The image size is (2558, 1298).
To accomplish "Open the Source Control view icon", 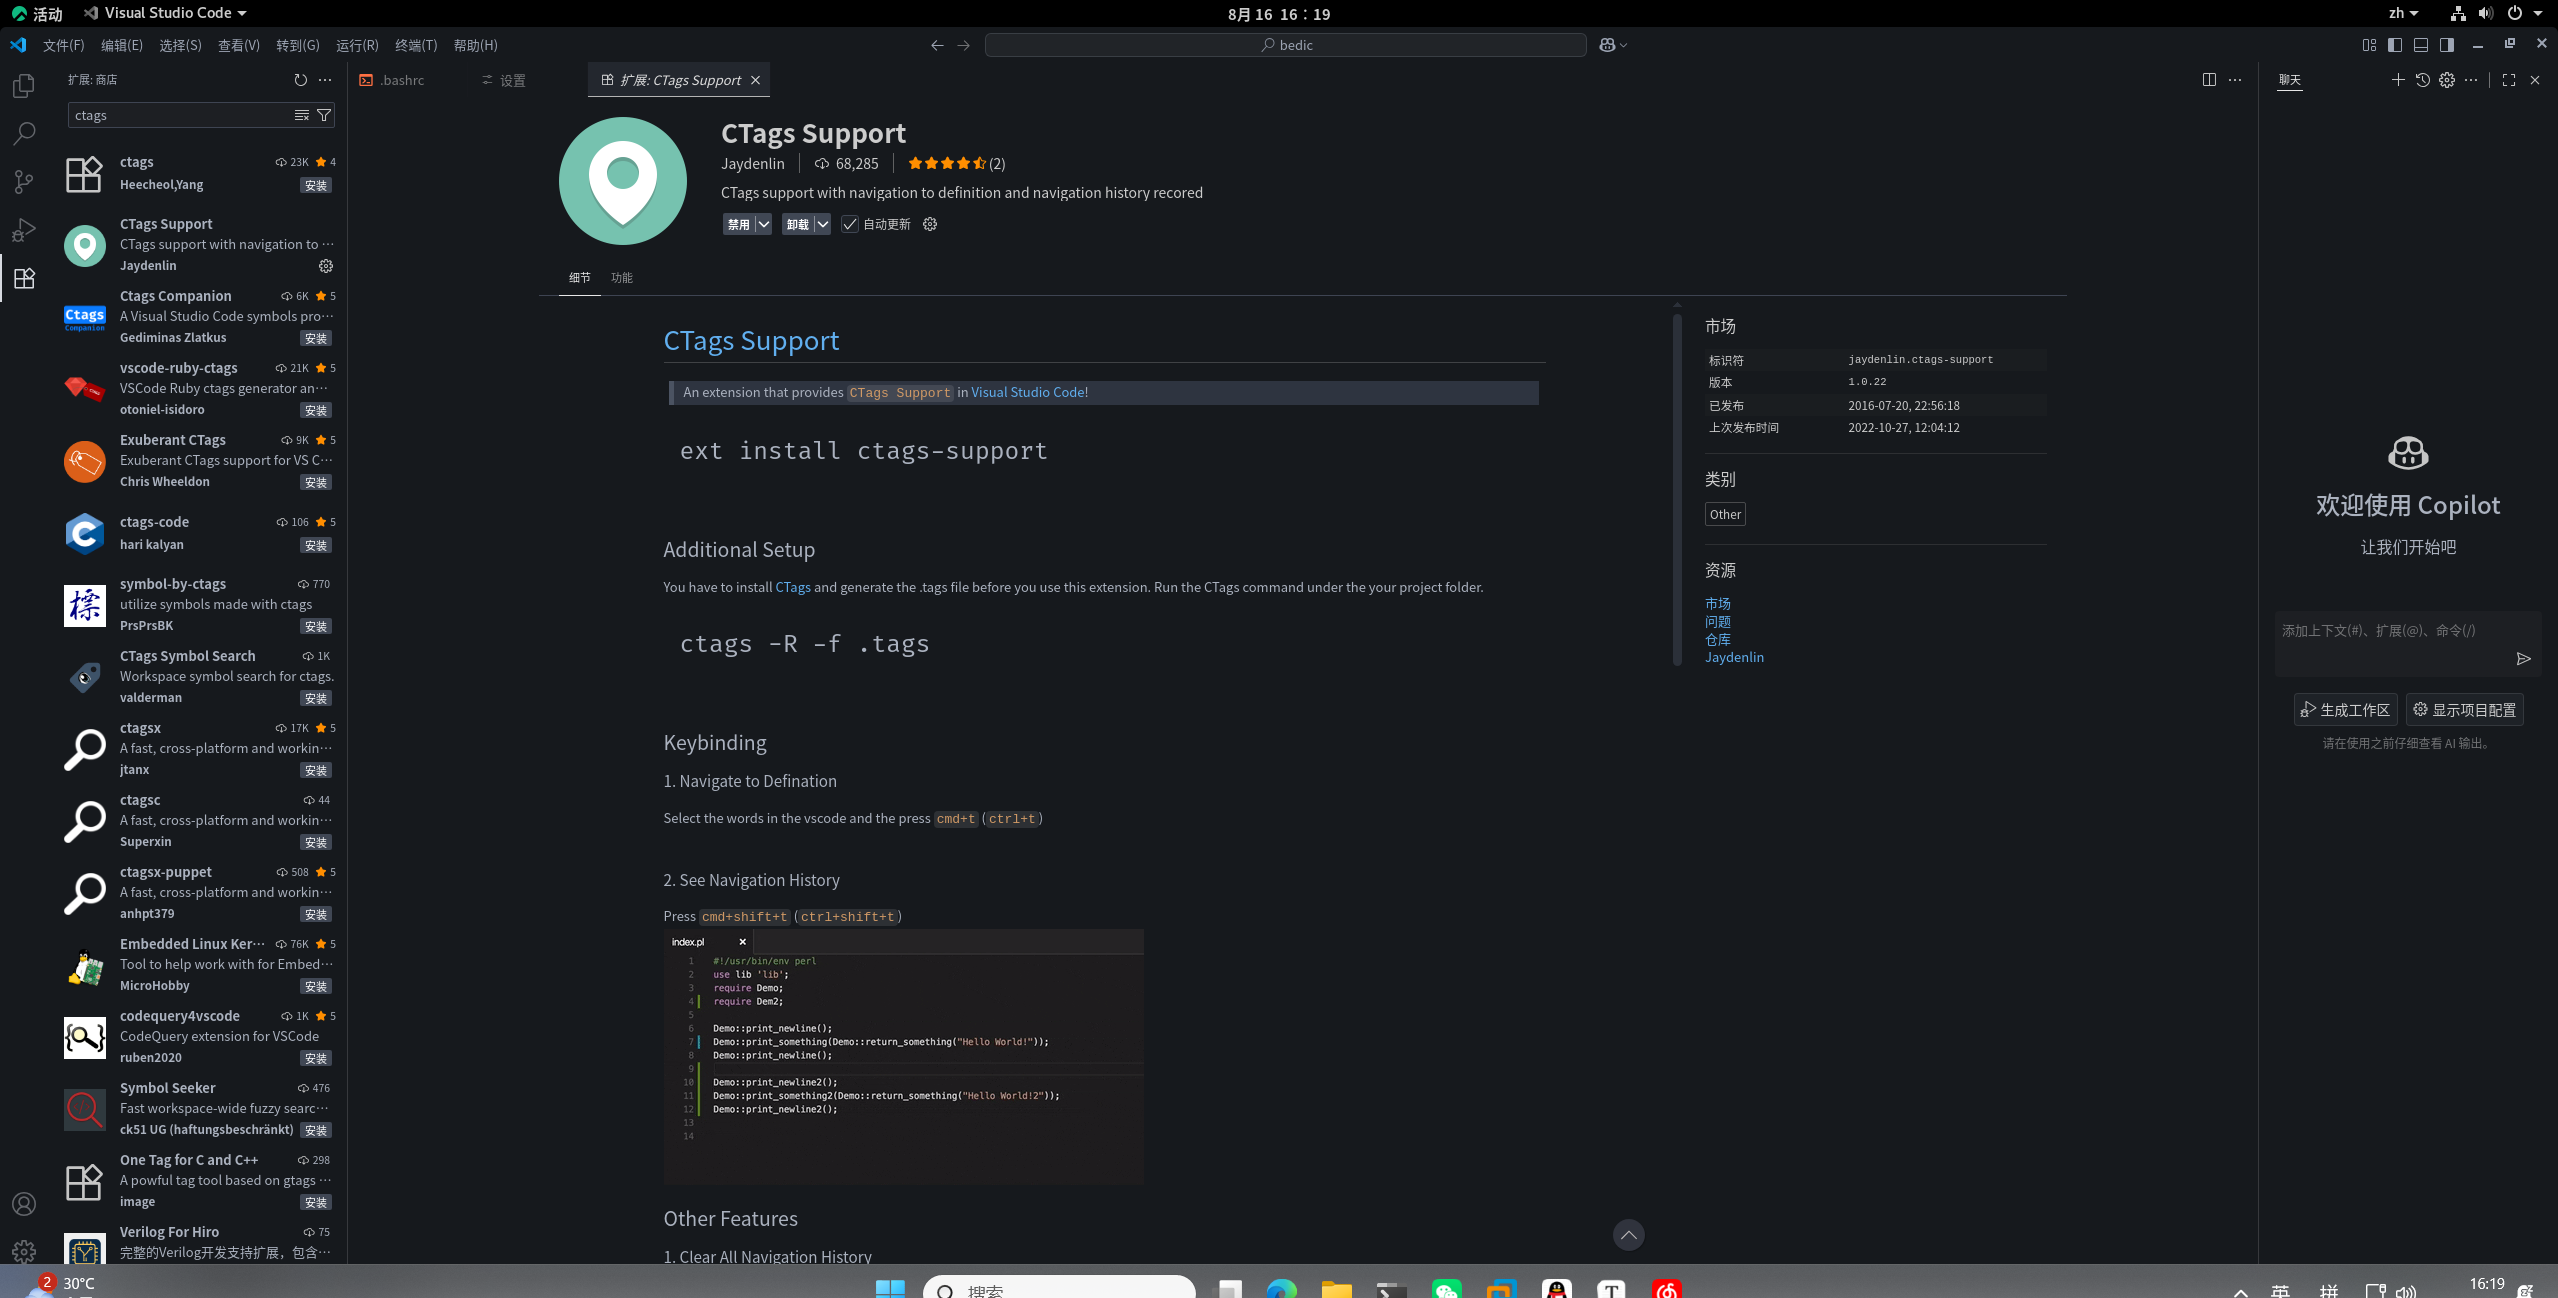I will pyautogui.click(x=24, y=181).
